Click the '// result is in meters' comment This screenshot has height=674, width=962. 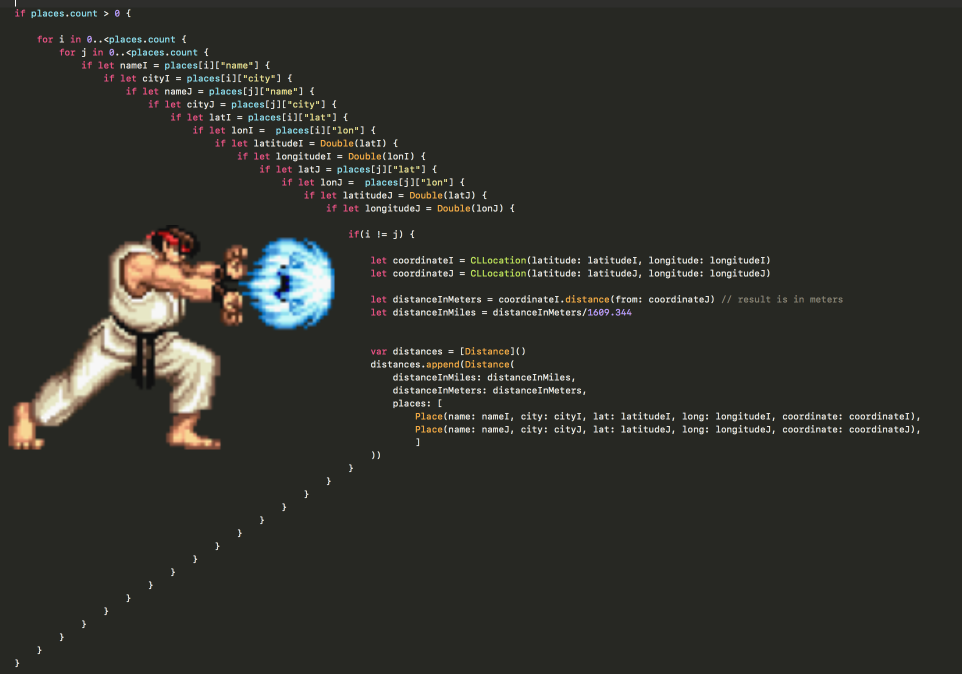click(x=782, y=299)
